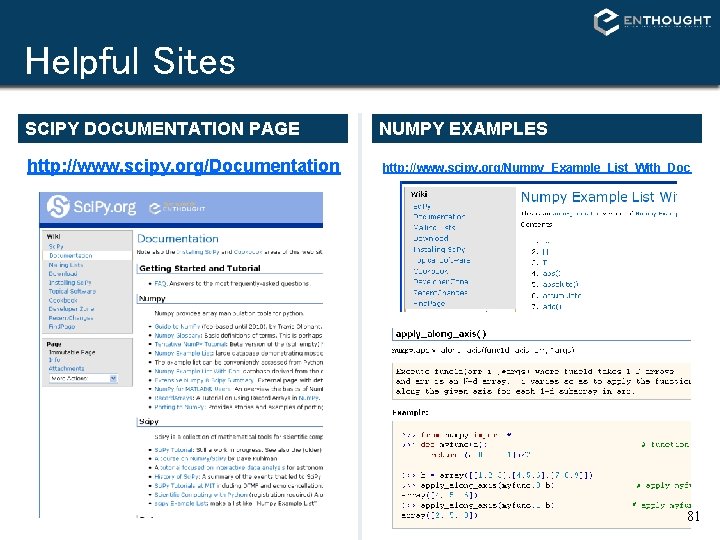This screenshot has width=720, height=540.
Task: Click the Documentation page heading
Action: click(178, 239)
